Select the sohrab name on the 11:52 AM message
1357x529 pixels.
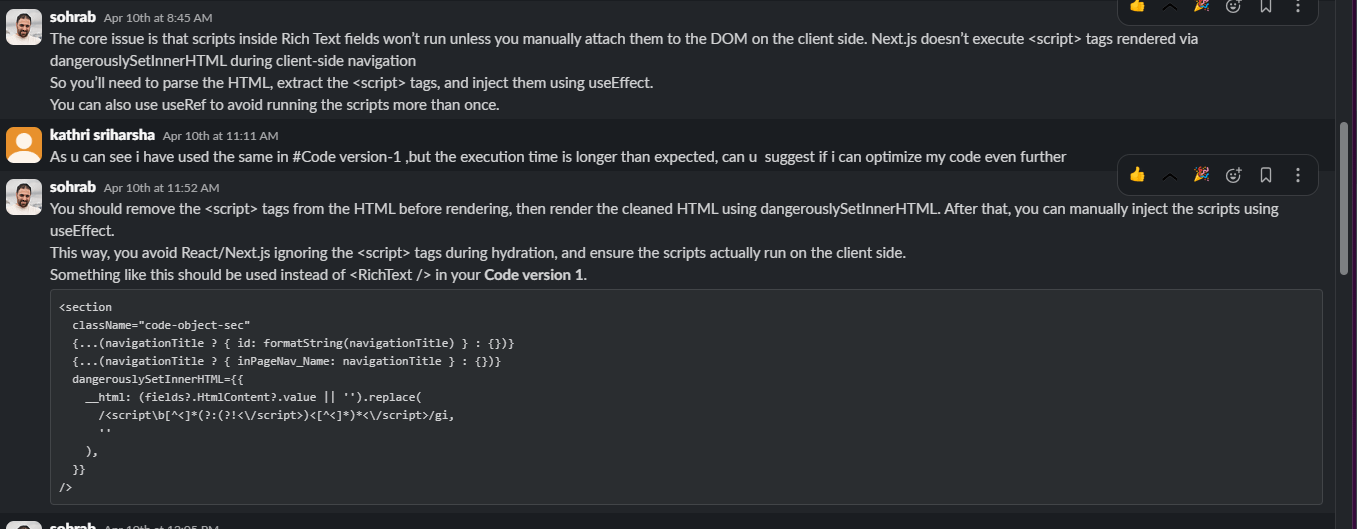72,187
